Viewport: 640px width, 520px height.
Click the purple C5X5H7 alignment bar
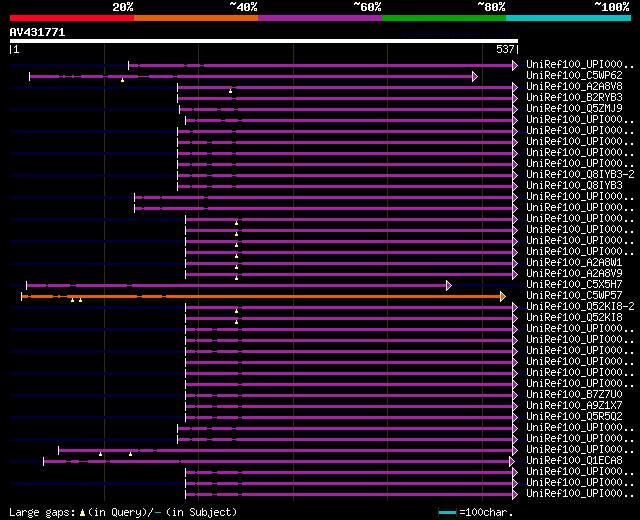pos(237,285)
